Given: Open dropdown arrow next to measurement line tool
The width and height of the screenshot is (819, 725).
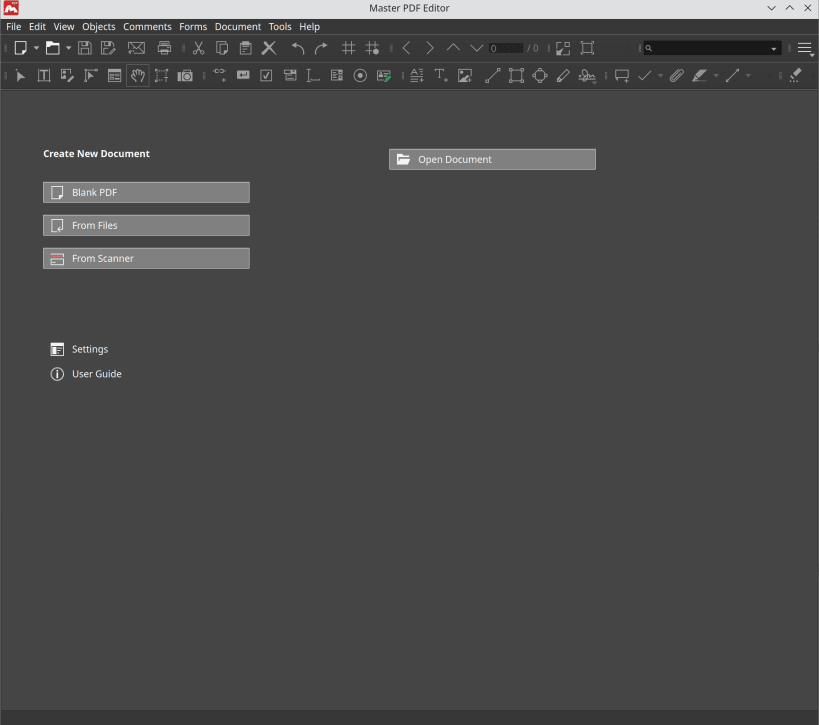Looking at the screenshot, I should pos(748,76).
